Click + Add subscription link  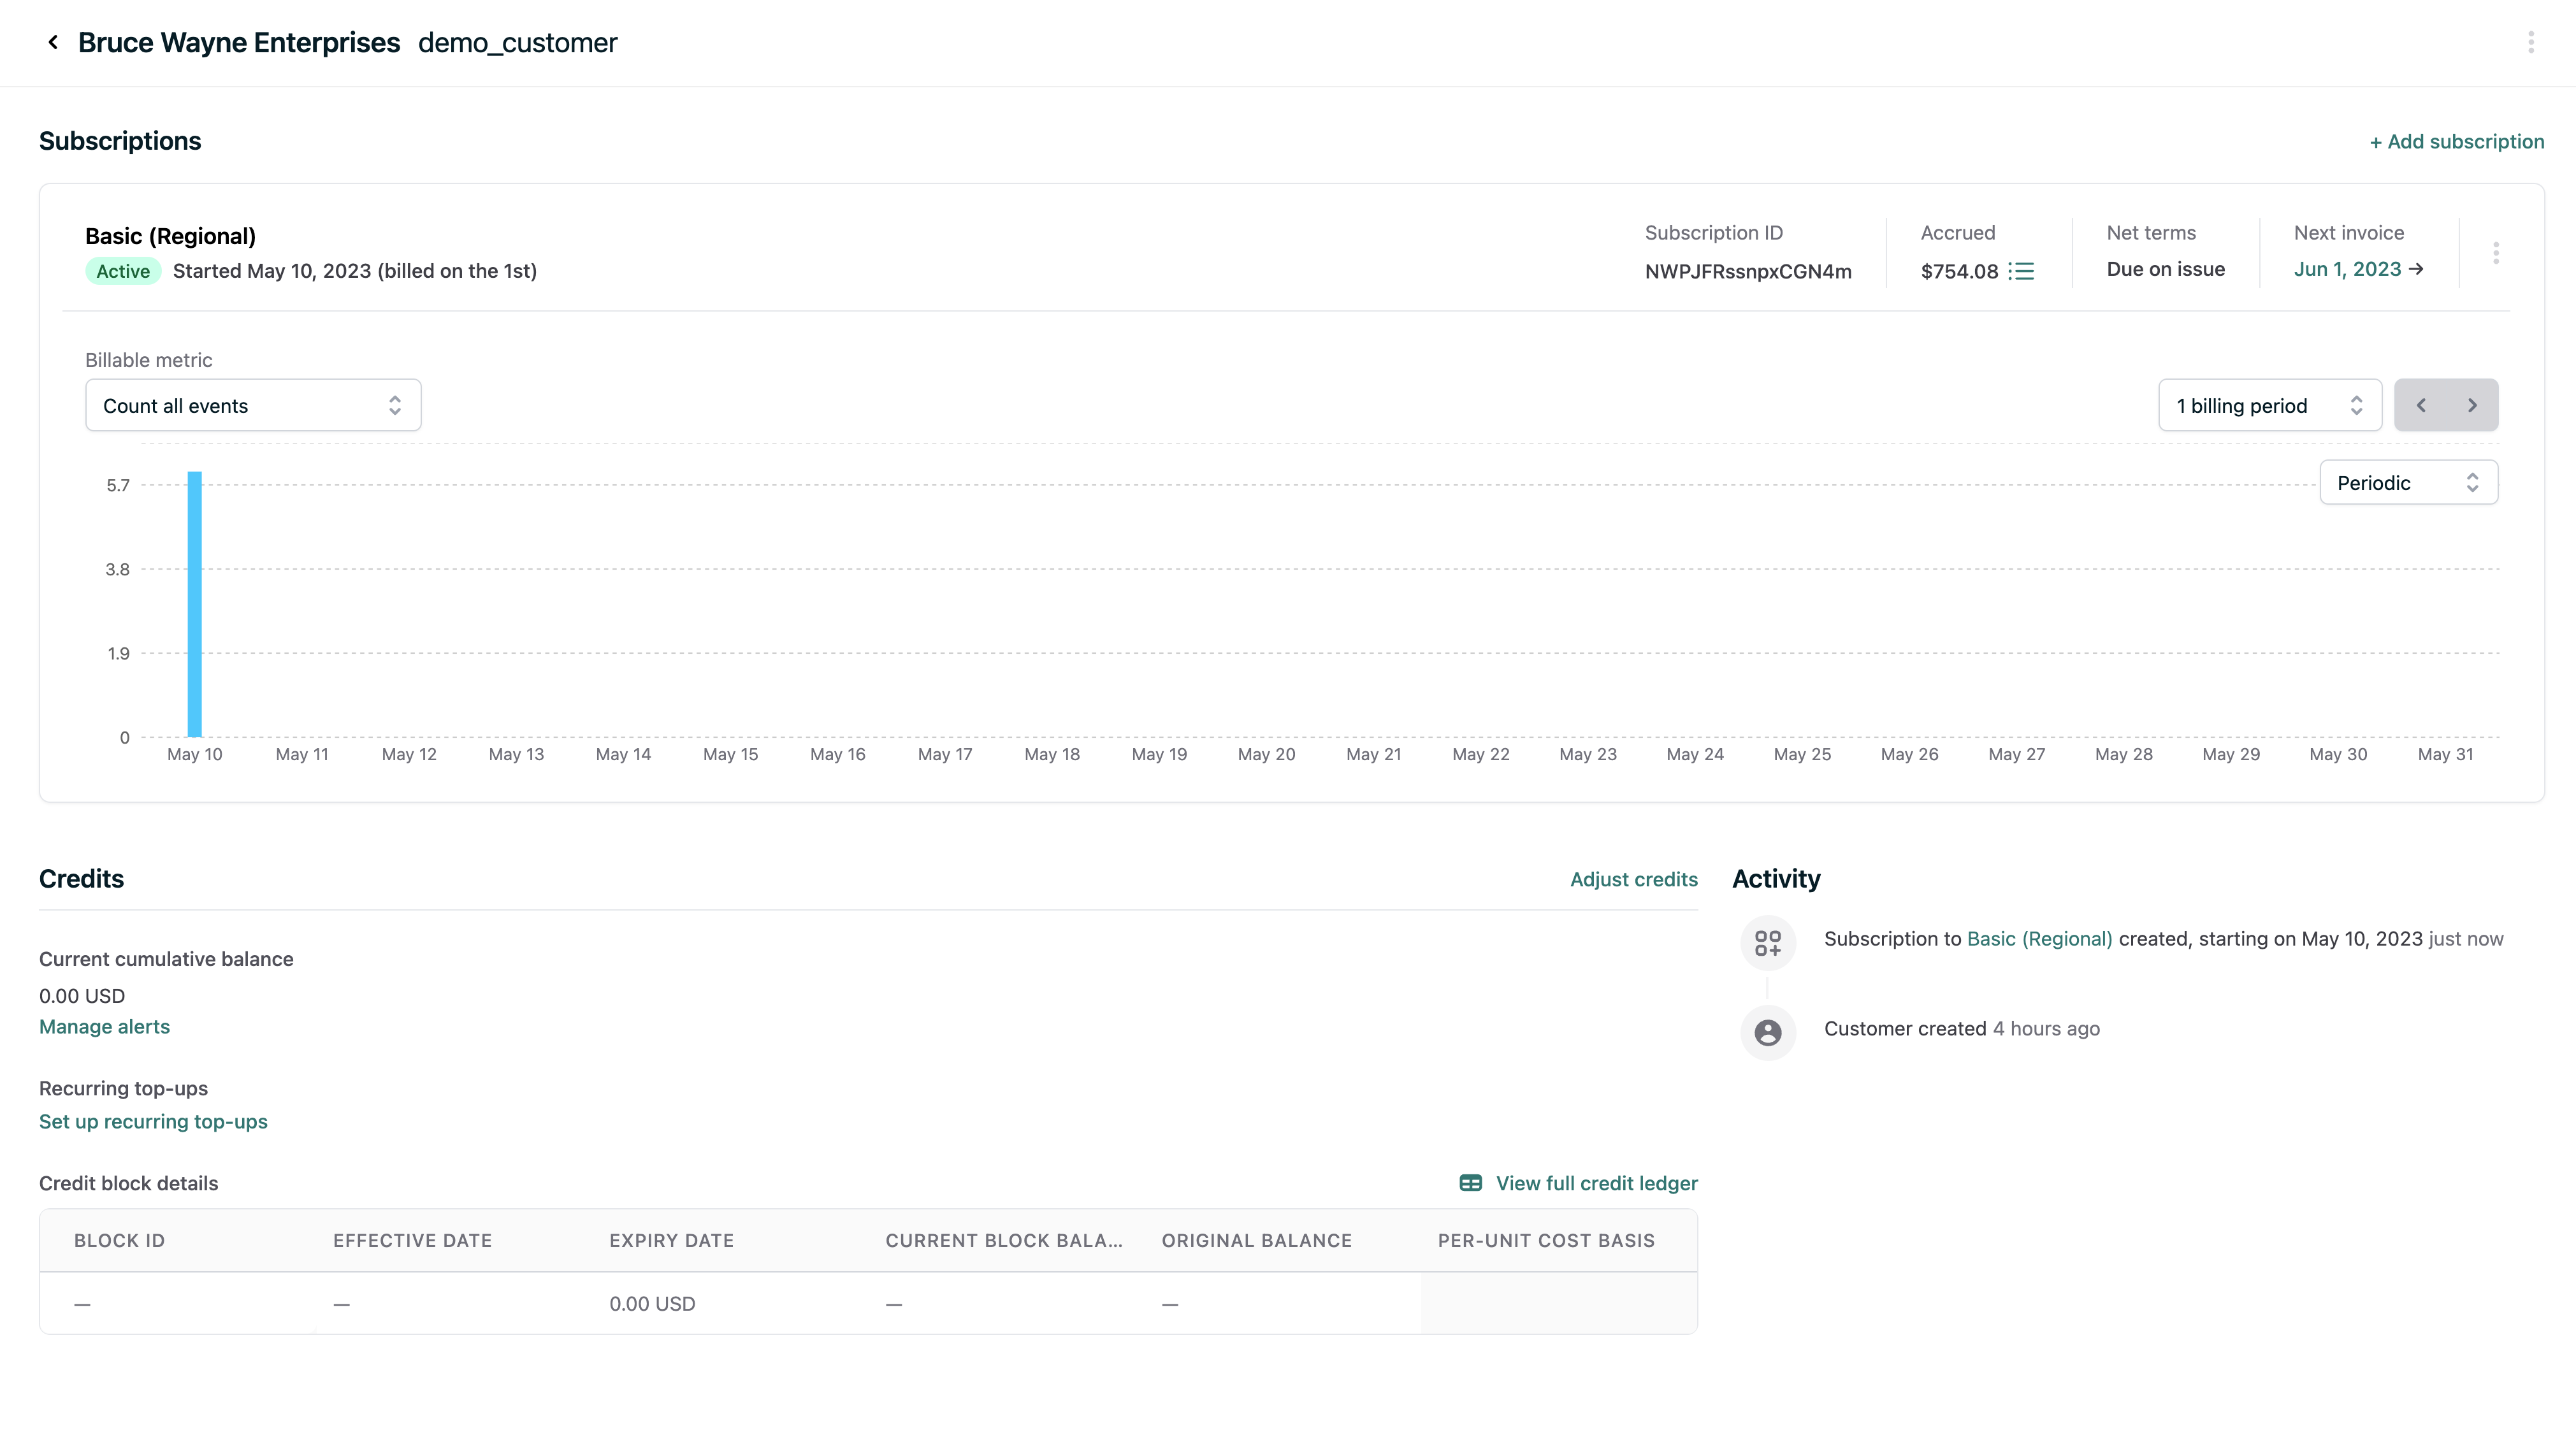coord(2456,142)
